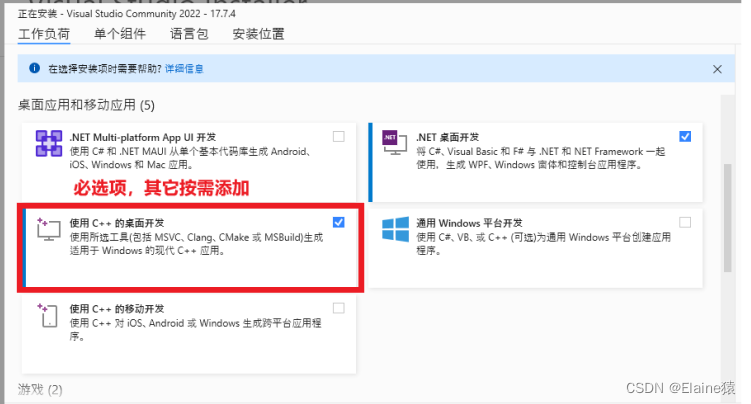Viewport: 751px width, 404px height.
Task: Click the 通用 Windows 平台开发 Windows logo icon
Action: [395, 229]
